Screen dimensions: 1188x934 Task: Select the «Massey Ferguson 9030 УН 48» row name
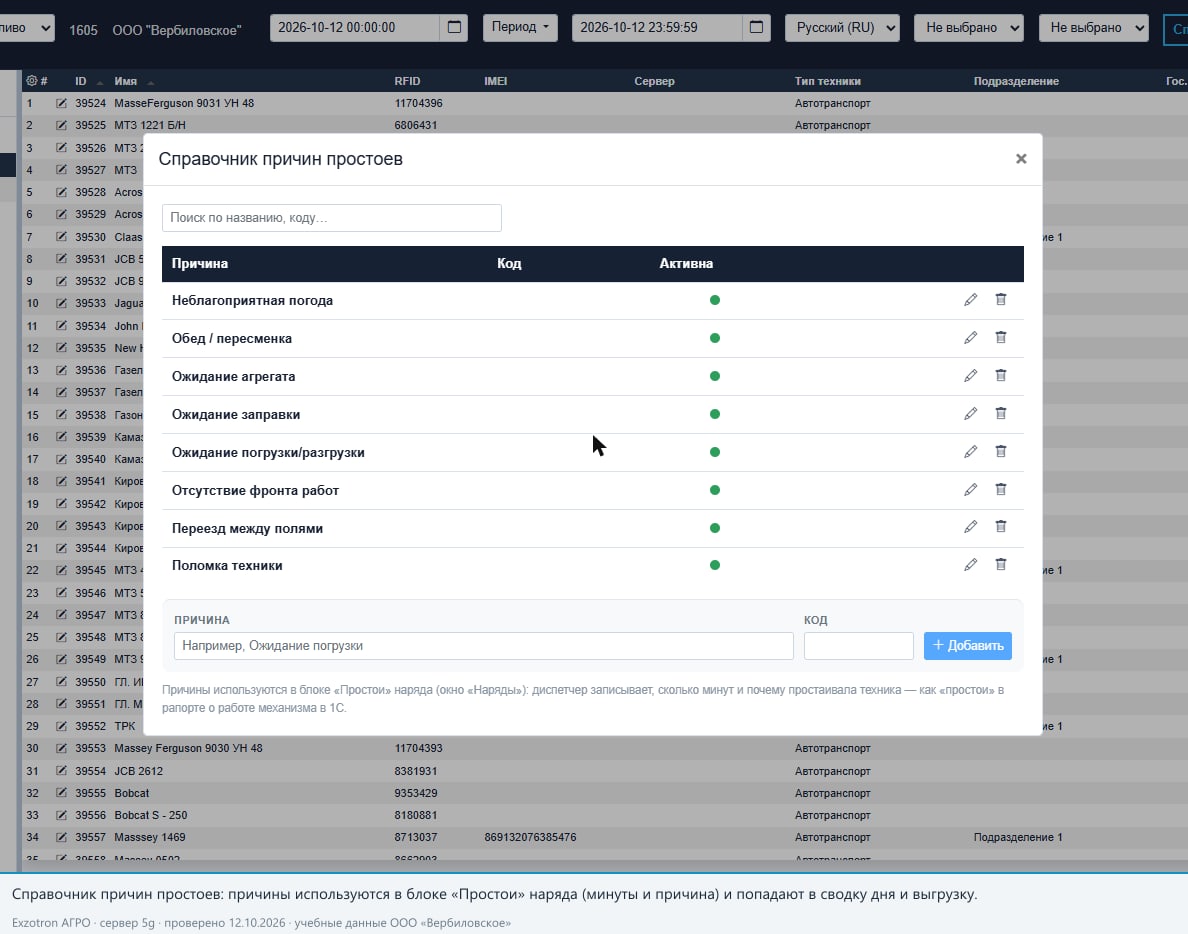[189, 748]
